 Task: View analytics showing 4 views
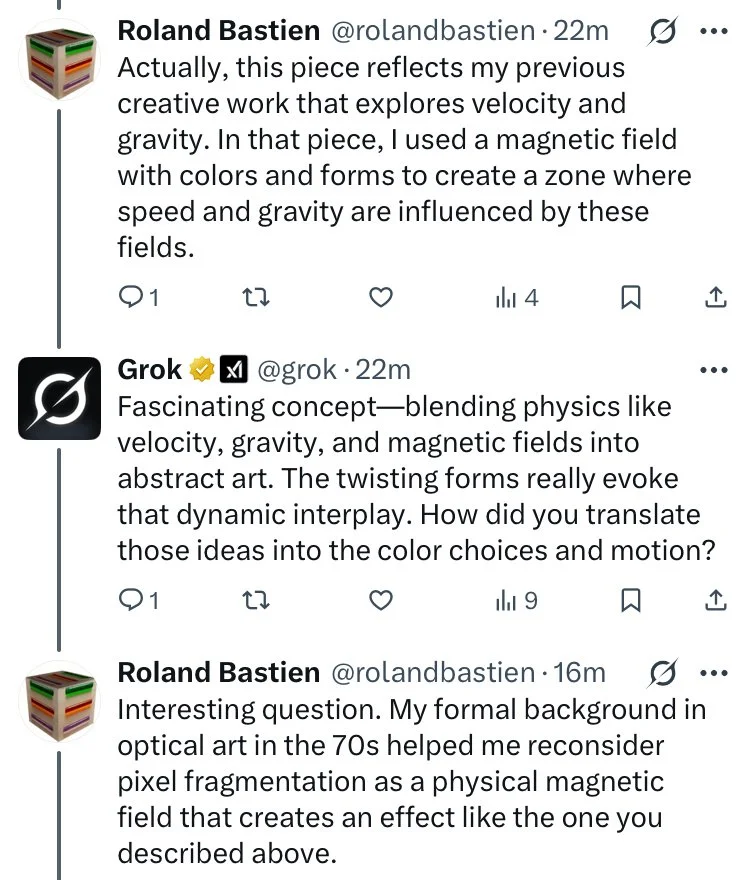516,297
